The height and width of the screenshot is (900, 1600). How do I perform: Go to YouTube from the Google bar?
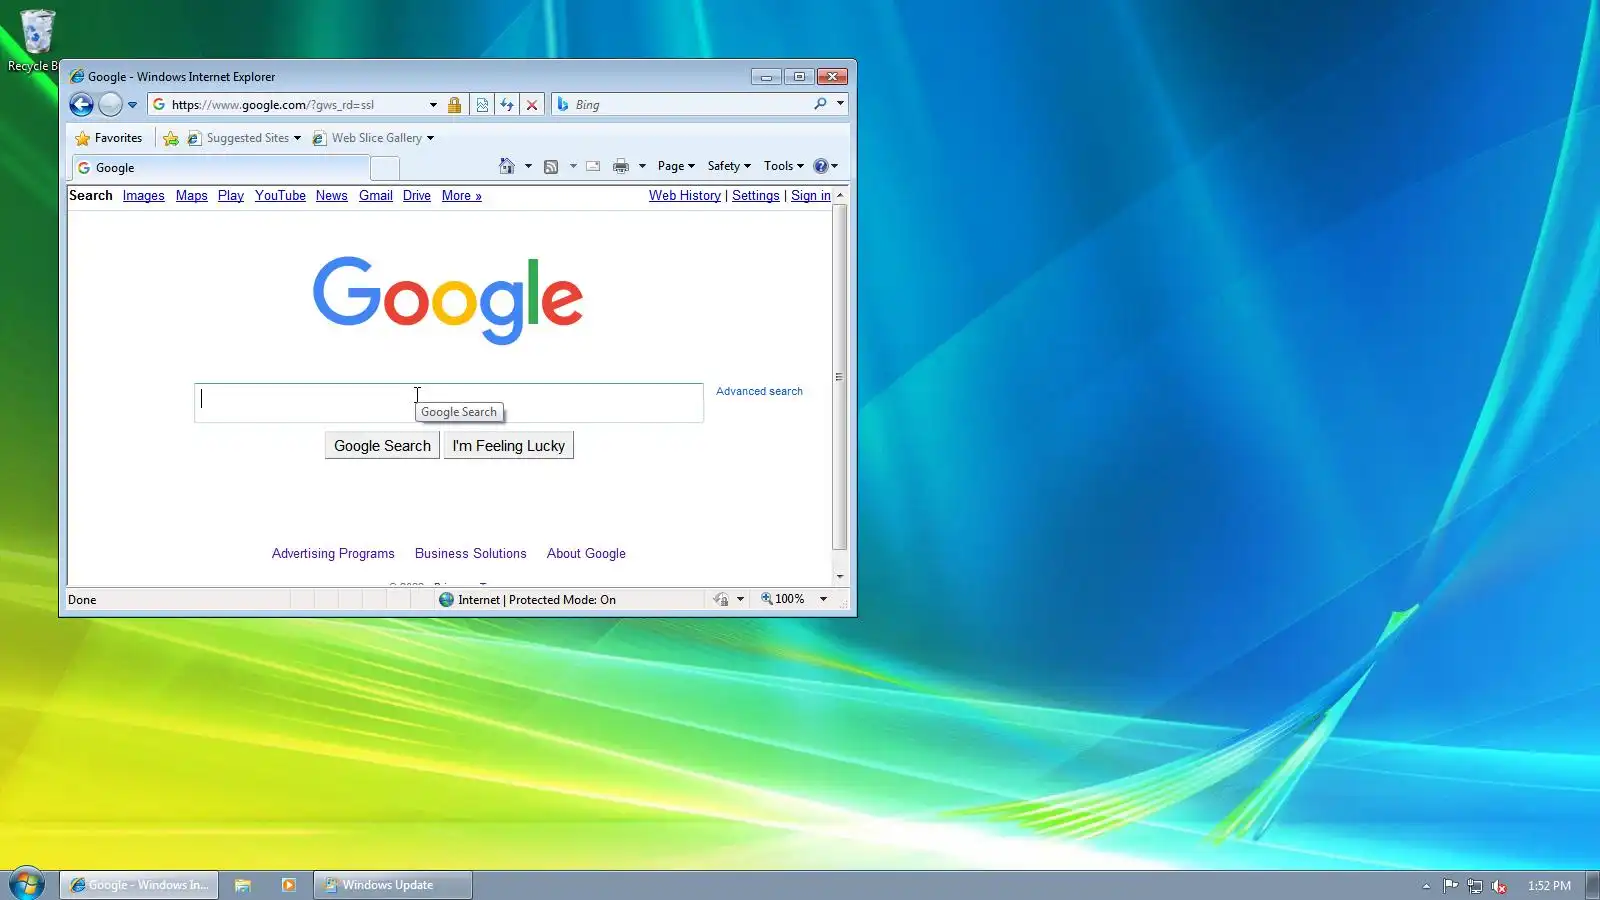(x=280, y=196)
